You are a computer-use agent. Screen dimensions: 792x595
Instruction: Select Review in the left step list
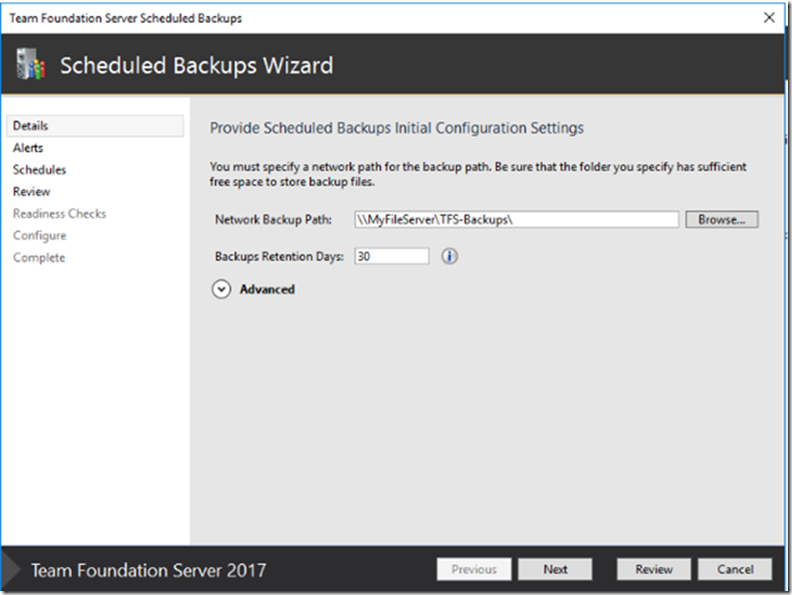point(31,192)
